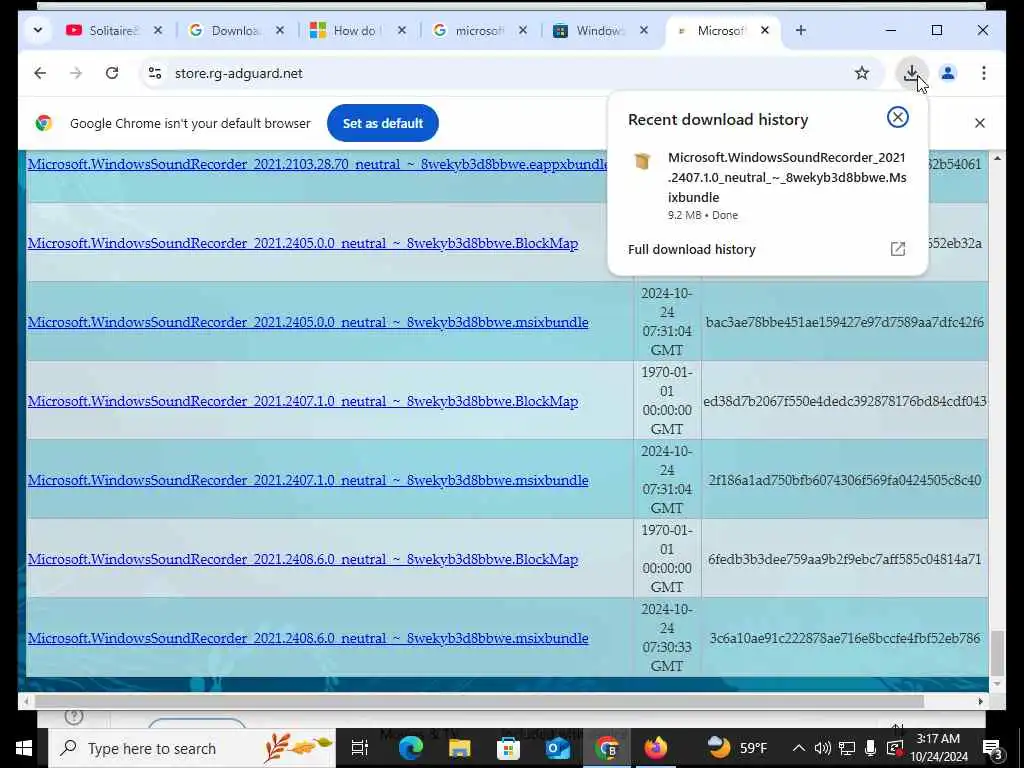Close the Google microsoft search tab
This screenshot has height=768, width=1024.
[x=522, y=31]
